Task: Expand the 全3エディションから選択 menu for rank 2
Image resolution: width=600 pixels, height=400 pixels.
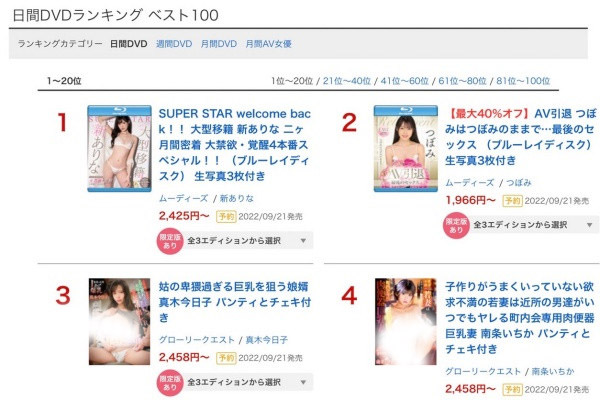Action: point(533,225)
